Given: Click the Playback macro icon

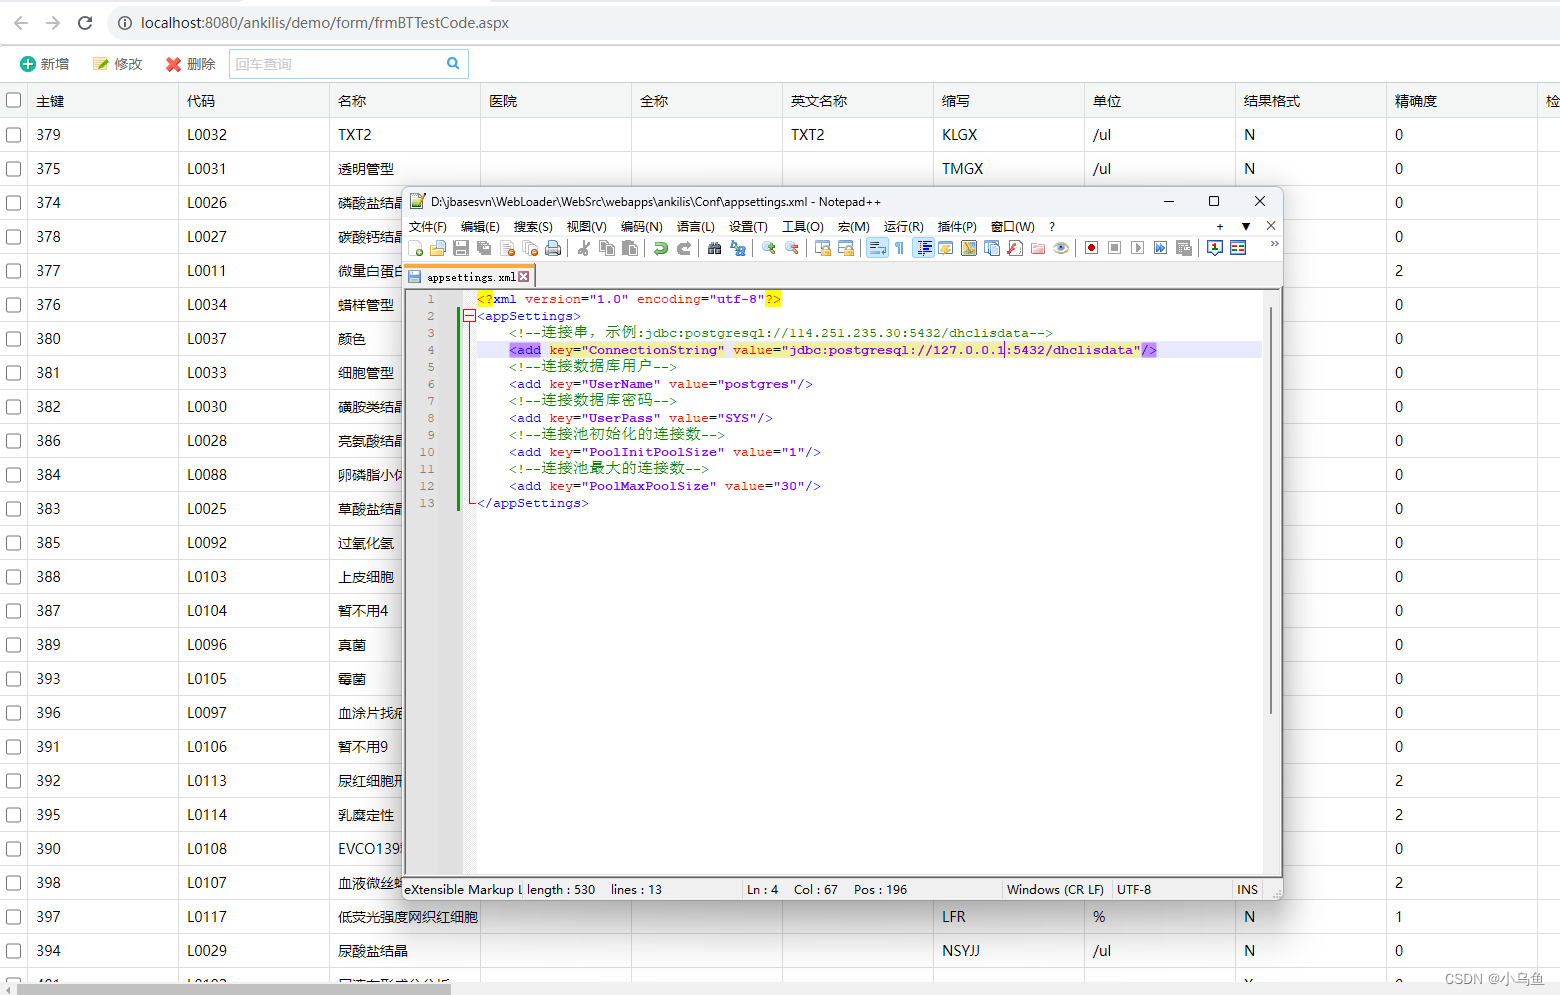Looking at the screenshot, I should tap(1137, 248).
